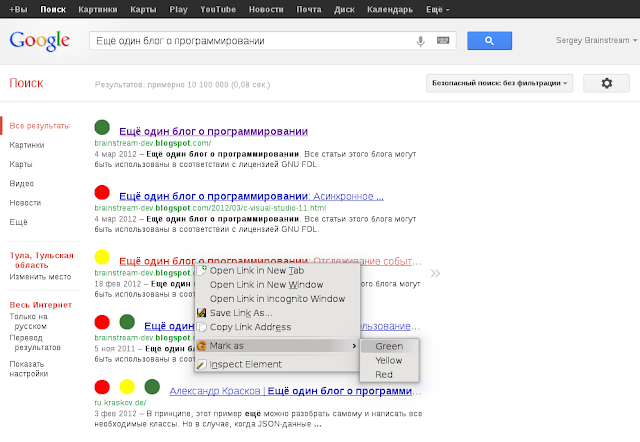Open Диск in top bar

coord(344,9)
